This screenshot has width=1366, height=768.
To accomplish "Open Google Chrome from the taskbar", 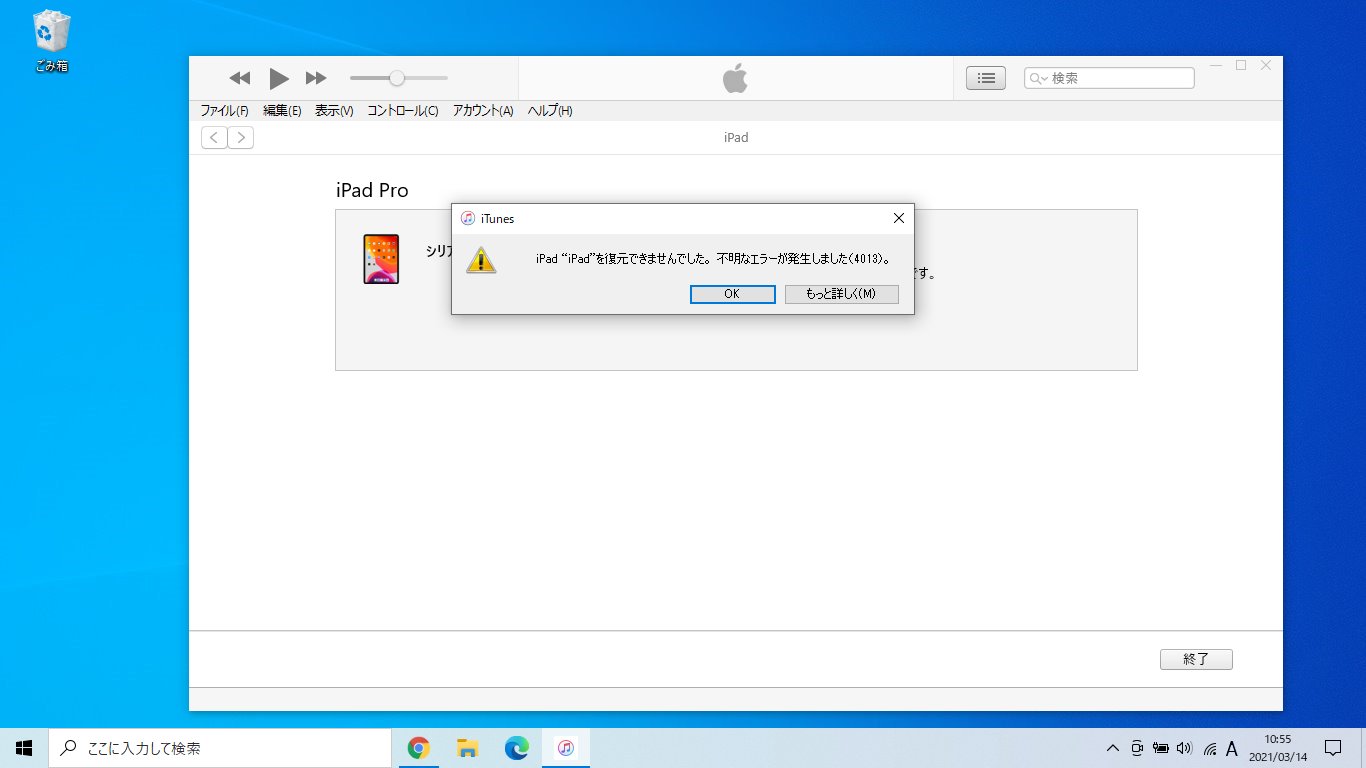I will pyautogui.click(x=418, y=748).
